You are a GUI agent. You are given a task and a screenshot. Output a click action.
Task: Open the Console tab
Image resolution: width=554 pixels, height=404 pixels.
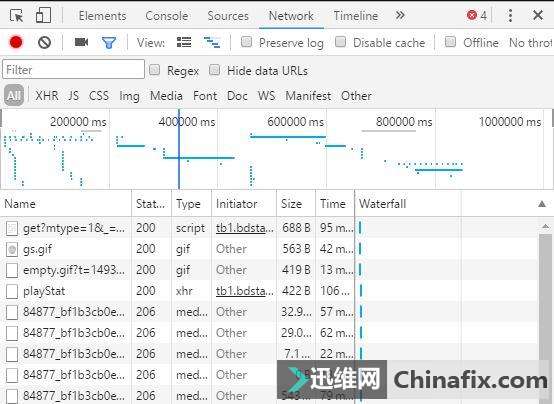[167, 16]
